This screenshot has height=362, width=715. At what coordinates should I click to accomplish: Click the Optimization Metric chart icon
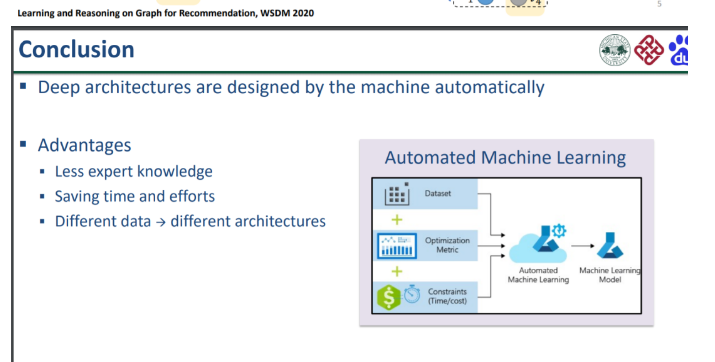(397, 246)
